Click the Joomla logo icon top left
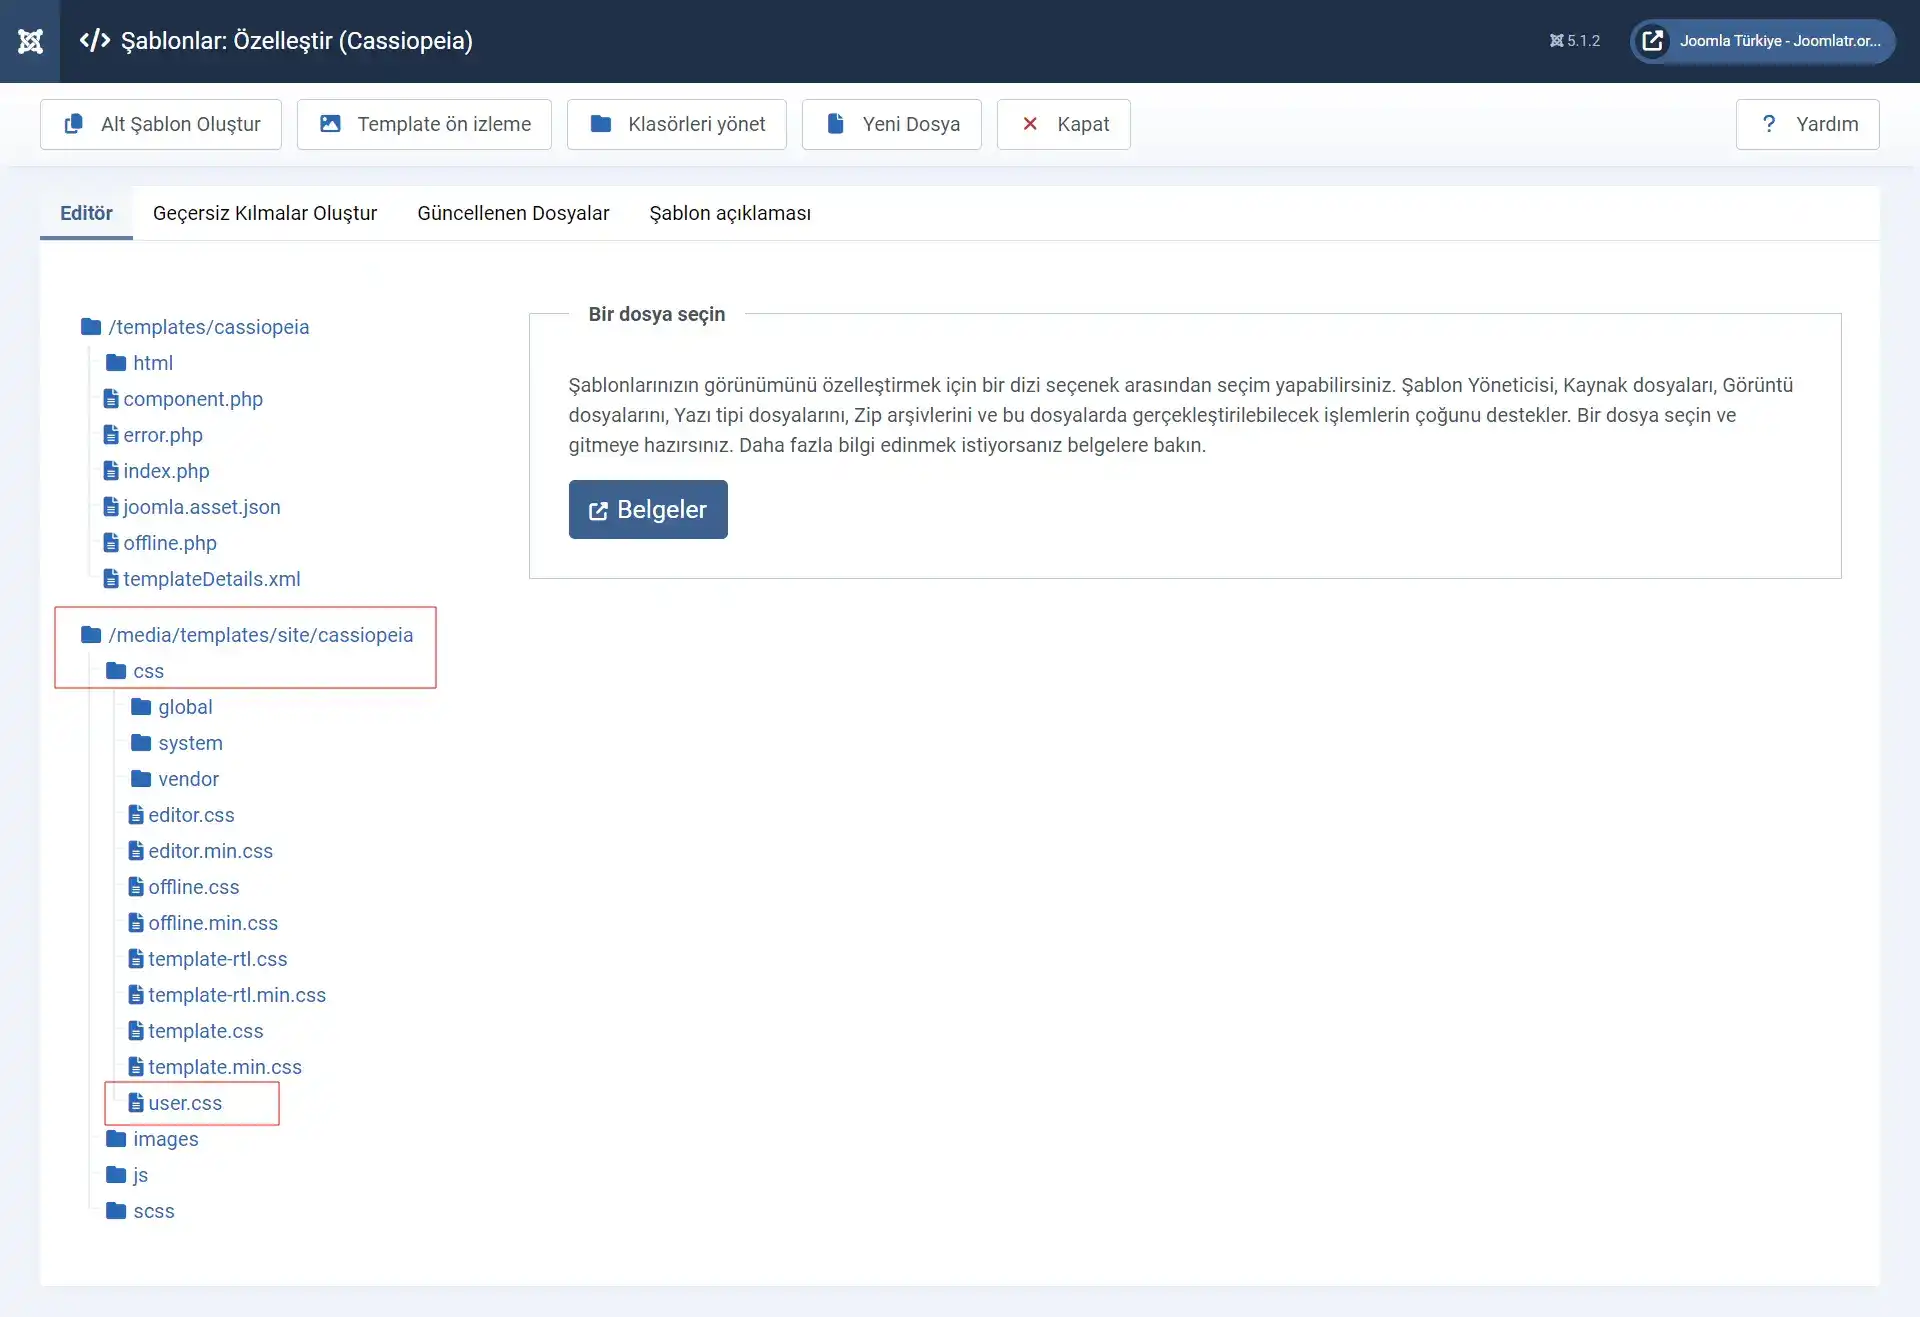The width and height of the screenshot is (1920, 1317). (x=30, y=41)
